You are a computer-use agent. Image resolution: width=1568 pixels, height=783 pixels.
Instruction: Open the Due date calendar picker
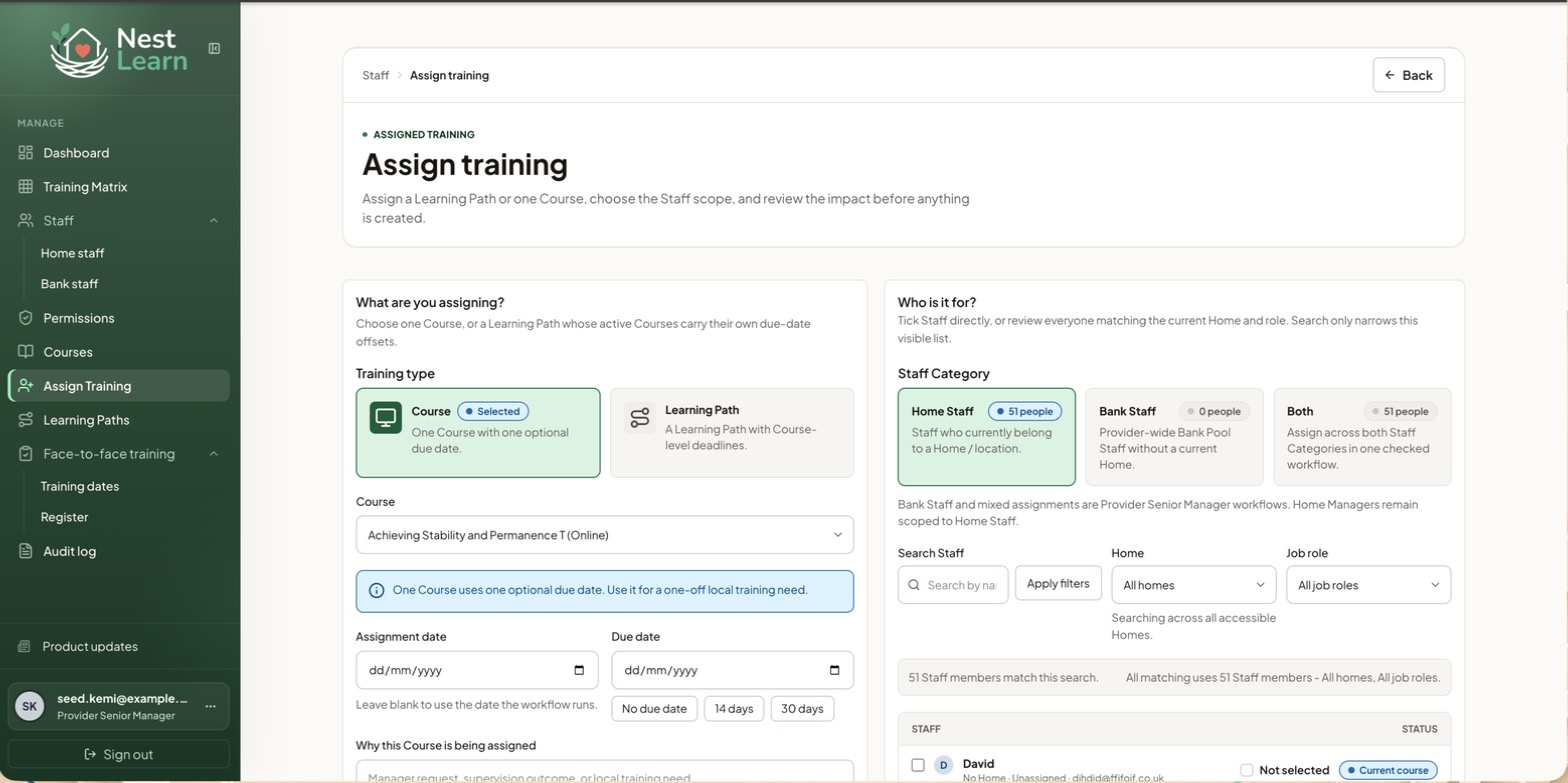click(x=835, y=670)
